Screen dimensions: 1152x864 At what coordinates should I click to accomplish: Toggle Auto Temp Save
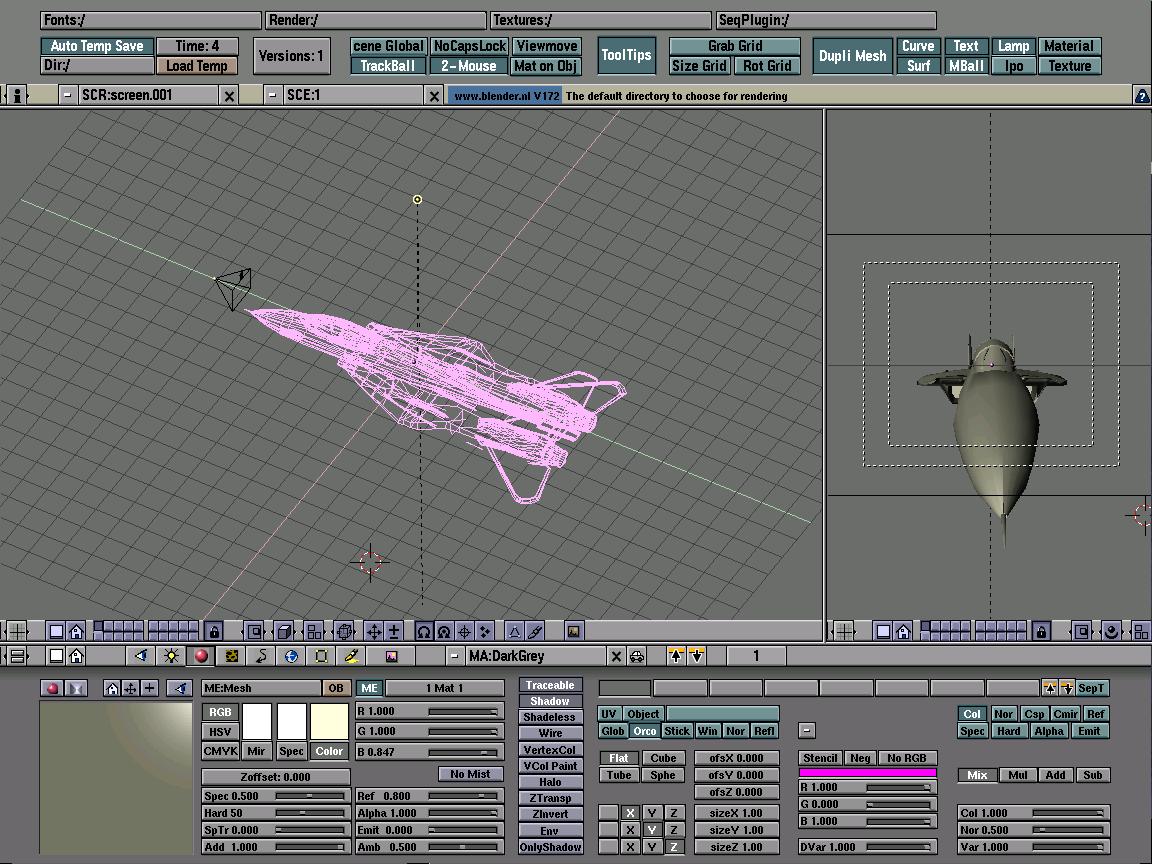[97, 46]
